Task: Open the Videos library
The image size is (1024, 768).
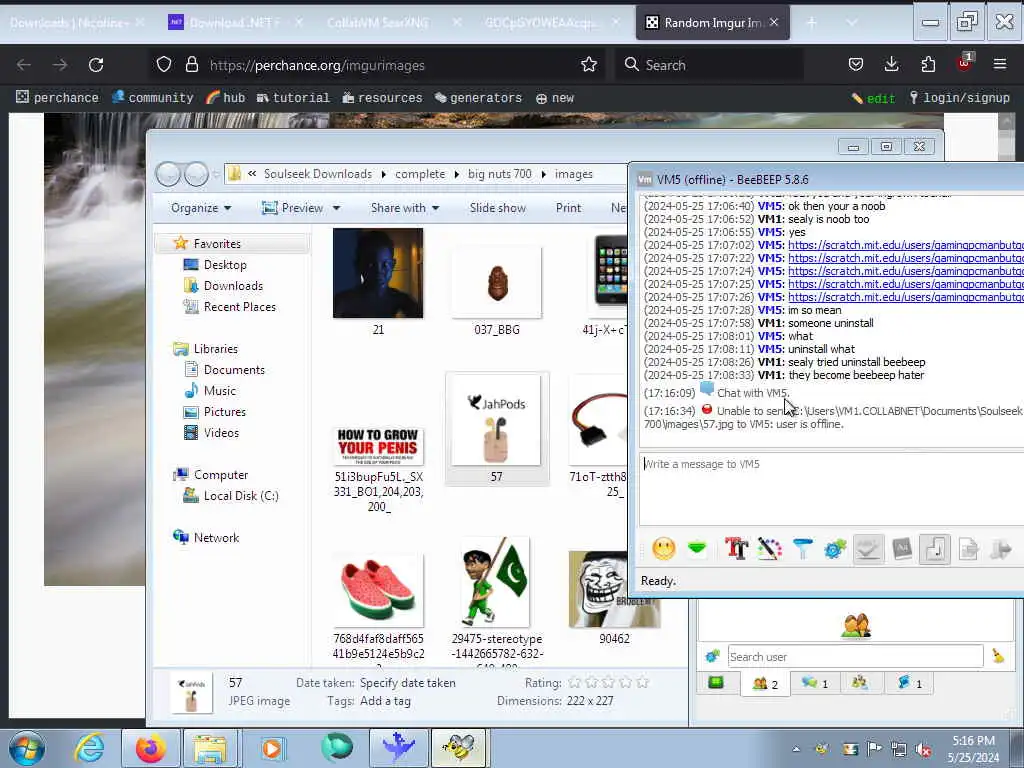Action: pyautogui.click(x=221, y=432)
